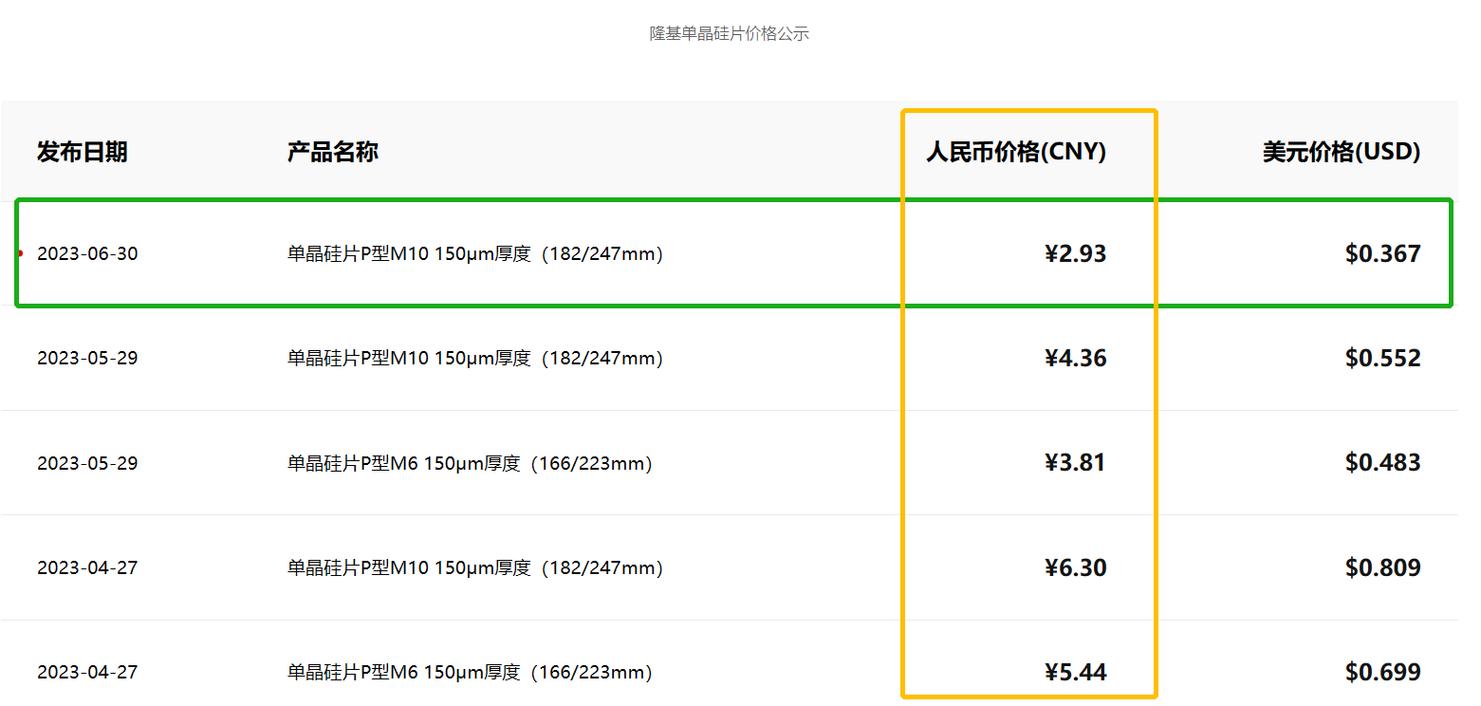The image size is (1481, 706).
Task: Click the page title 隆基单晶硅片价格公示
Action: point(729,34)
